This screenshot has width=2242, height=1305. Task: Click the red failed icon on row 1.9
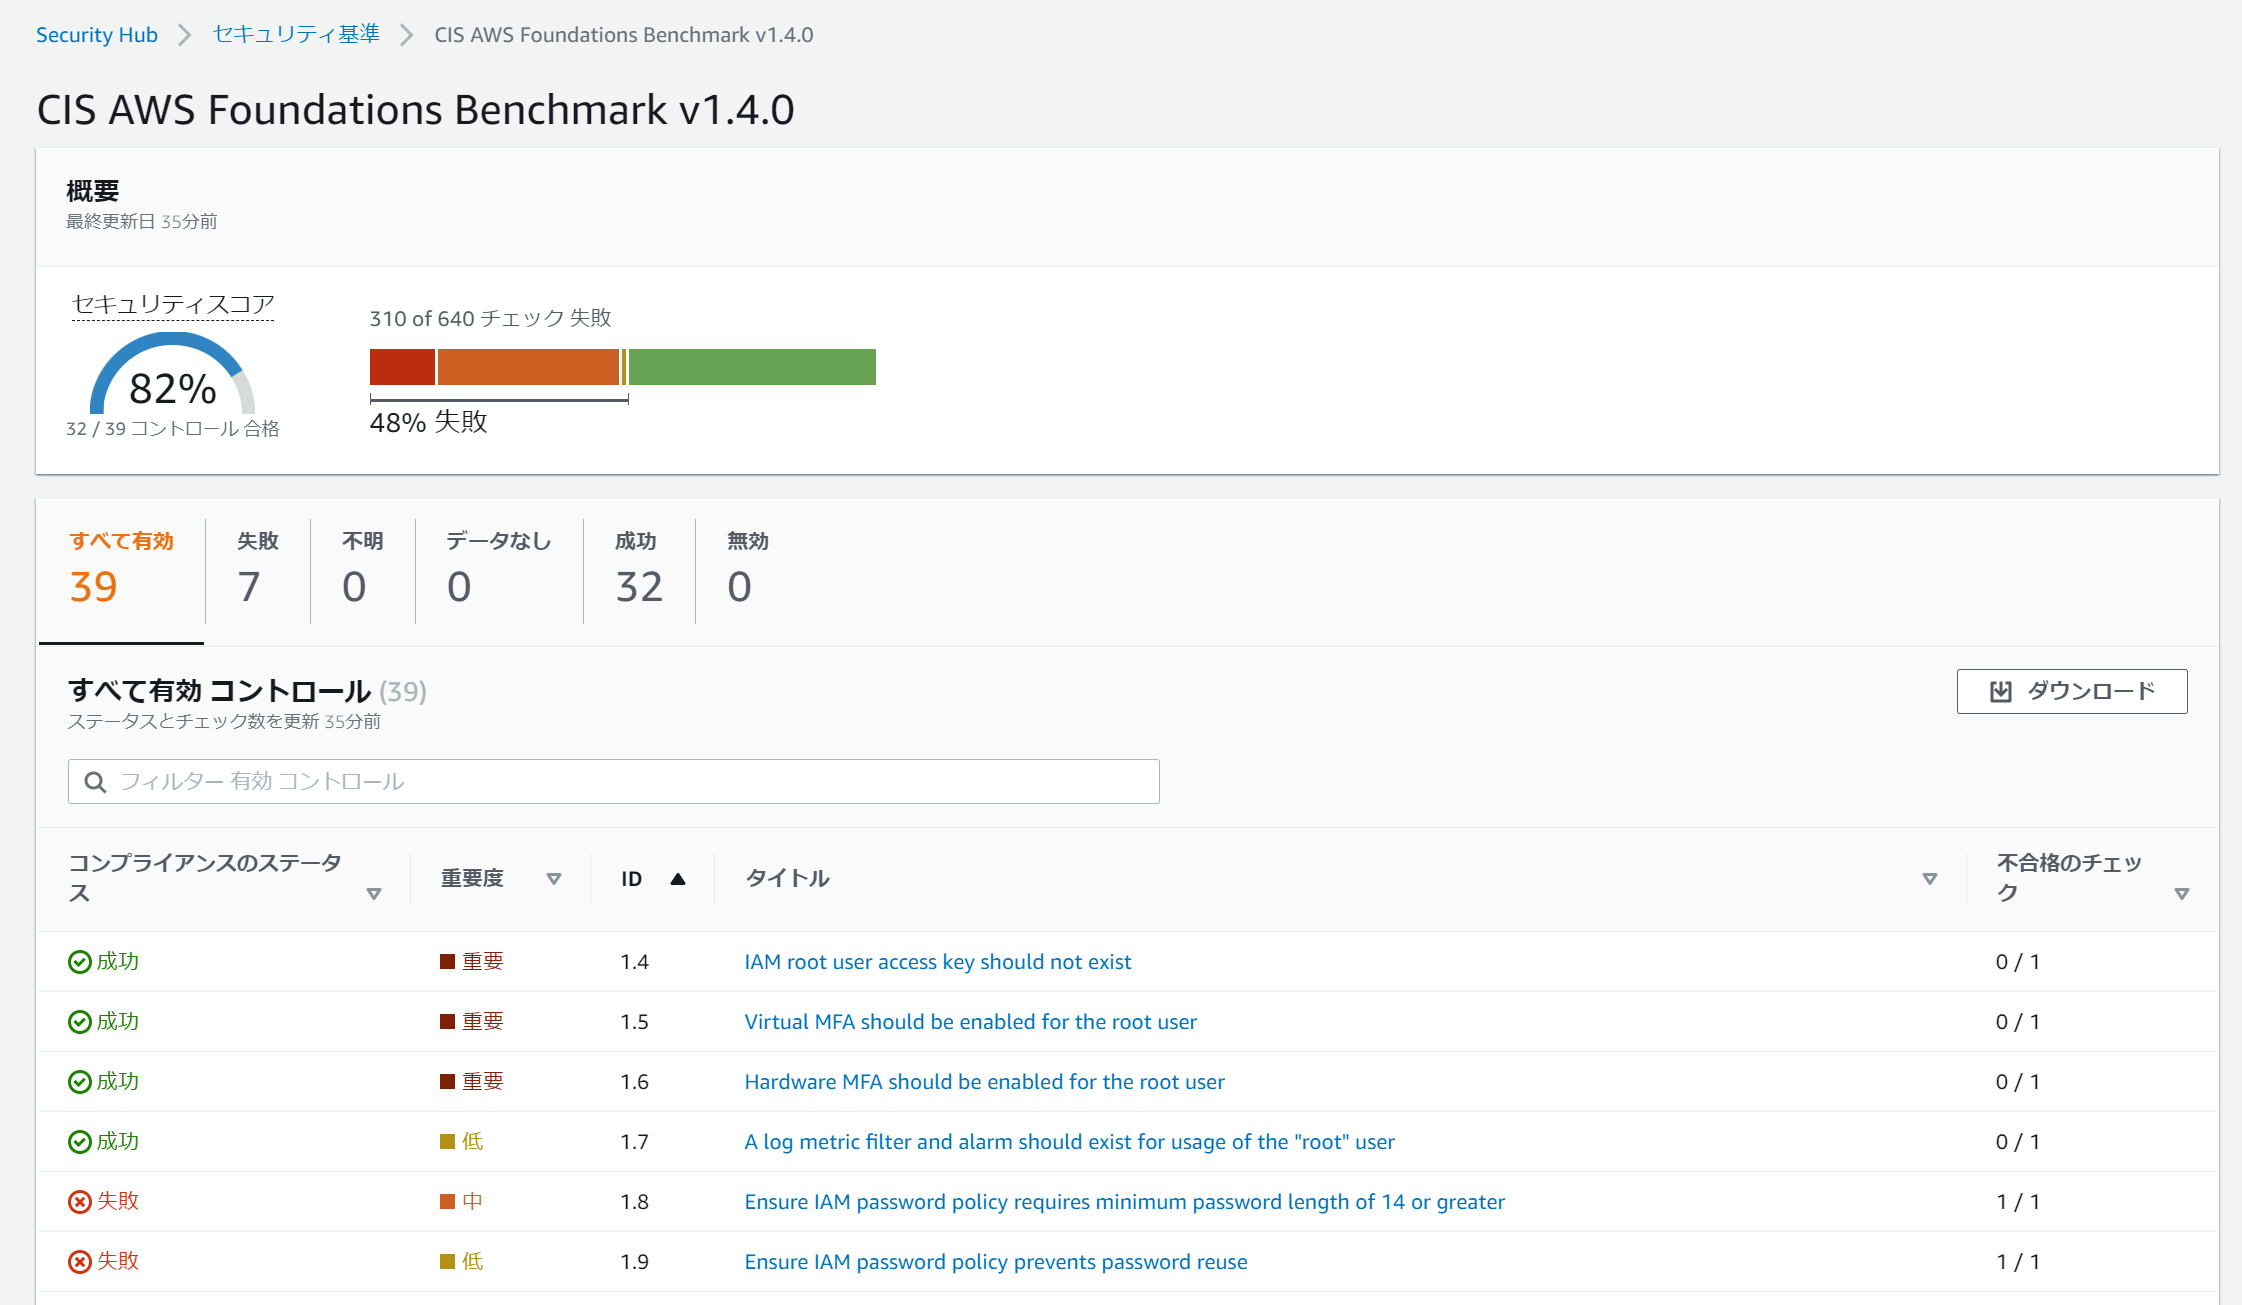(x=80, y=1262)
